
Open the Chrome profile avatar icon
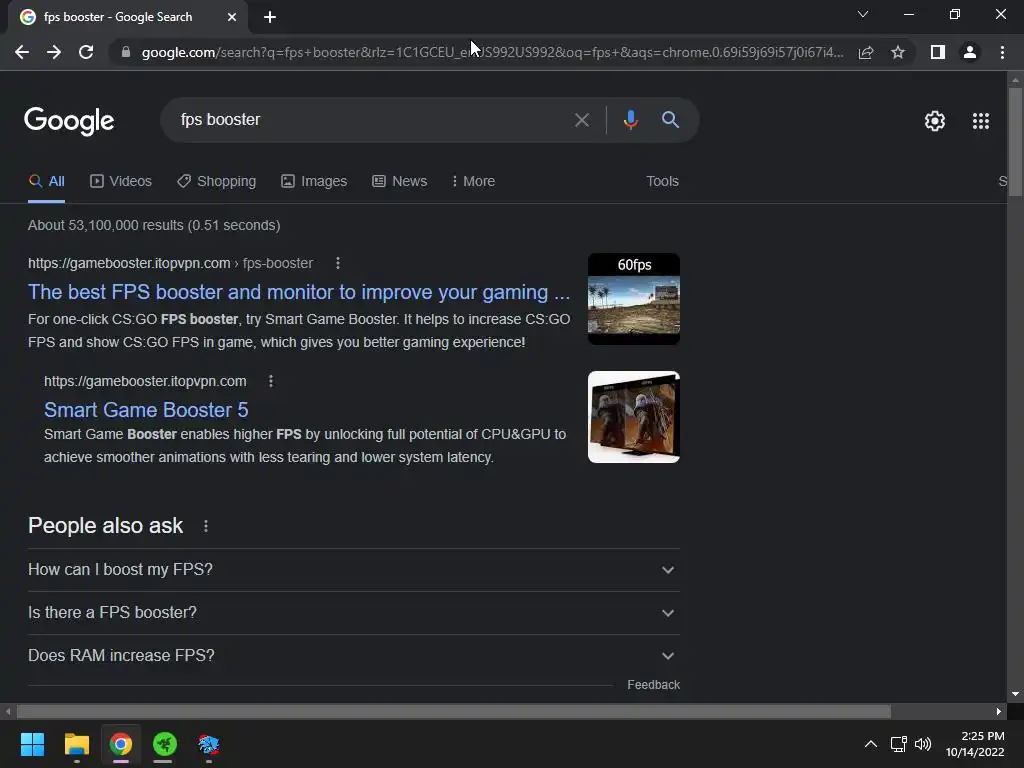(x=970, y=52)
